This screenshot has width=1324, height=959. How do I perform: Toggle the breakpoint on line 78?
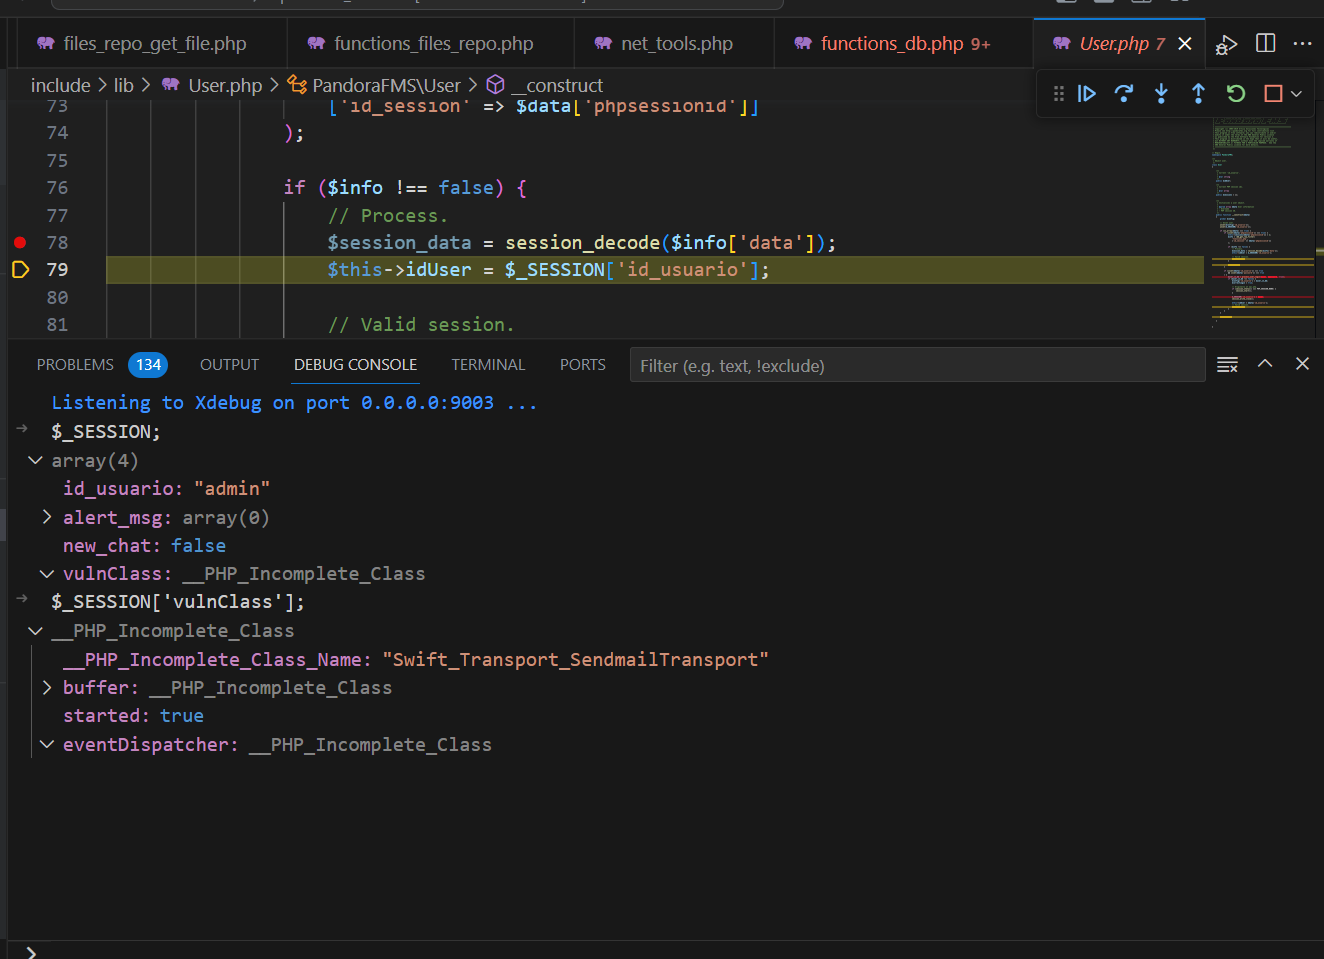point(20,243)
